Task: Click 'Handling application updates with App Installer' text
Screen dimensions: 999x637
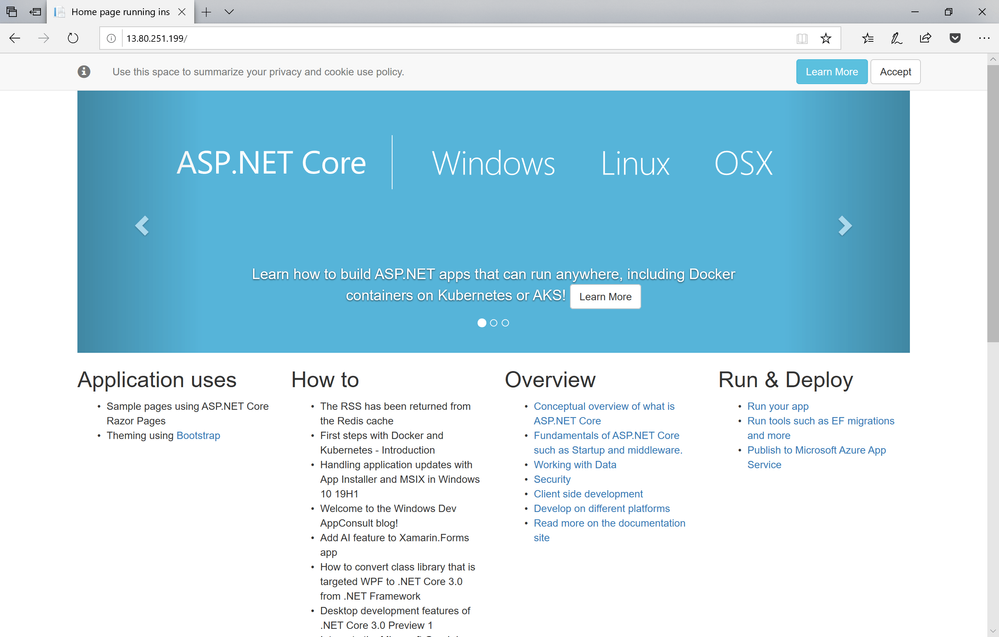Action: [x=399, y=480]
